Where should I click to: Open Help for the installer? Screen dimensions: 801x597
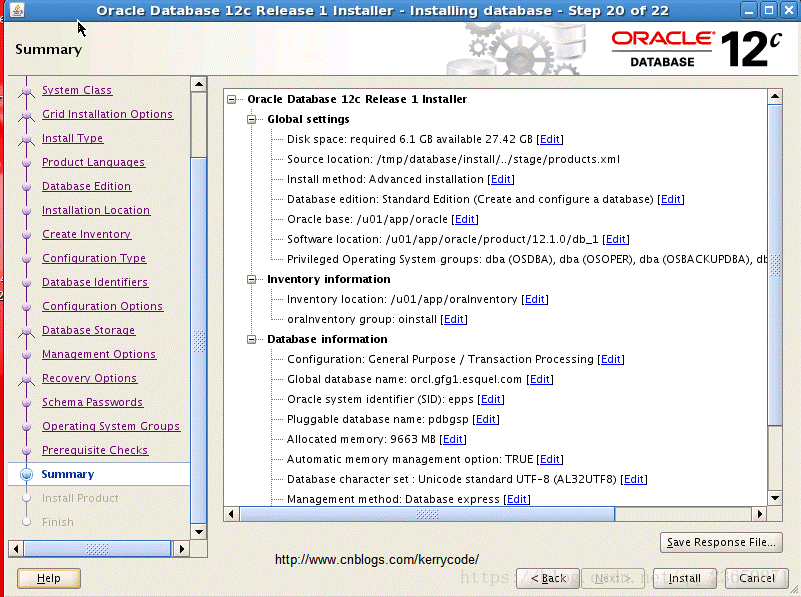(49, 579)
